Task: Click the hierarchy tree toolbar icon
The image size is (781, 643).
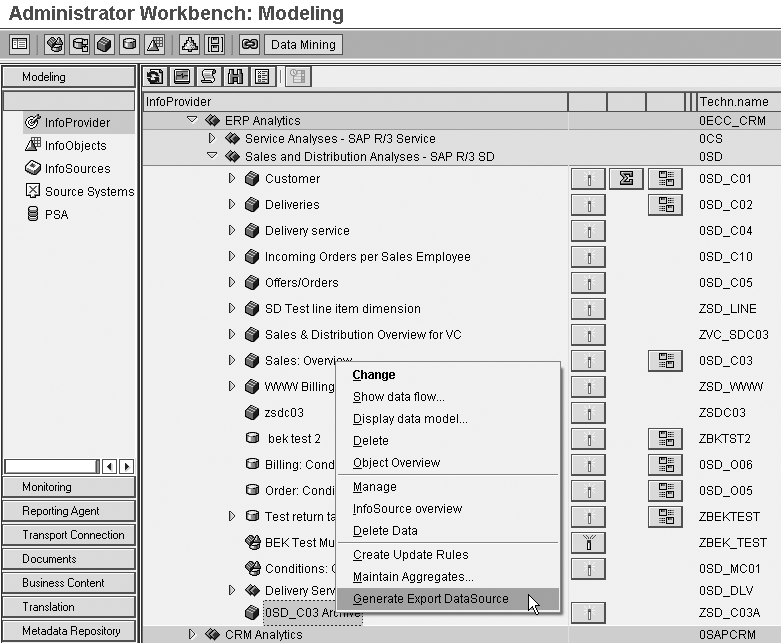Action: pyautogui.click(x=189, y=44)
